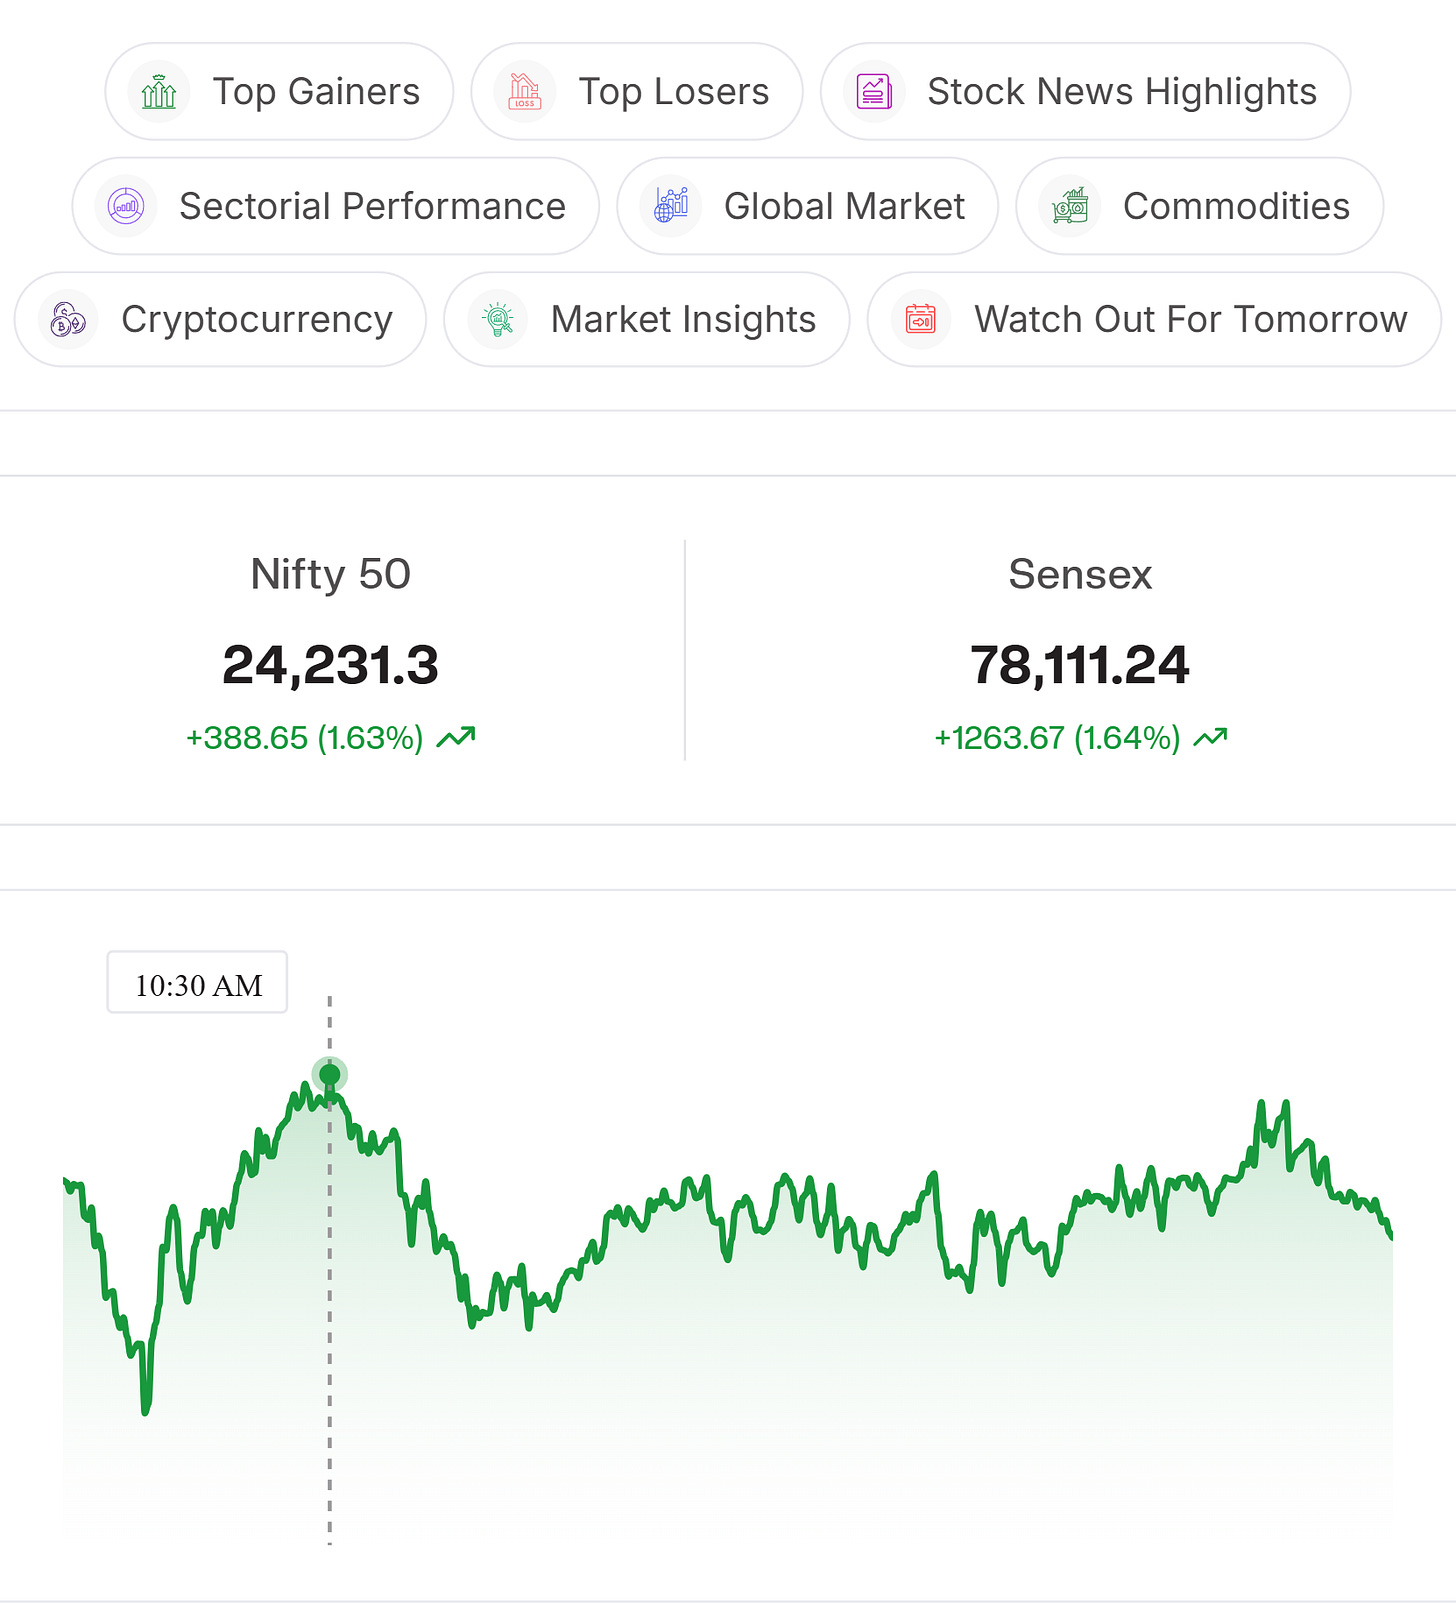Click the 10:30 AM chart tooltip
The image size is (1456, 1603).
197,982
